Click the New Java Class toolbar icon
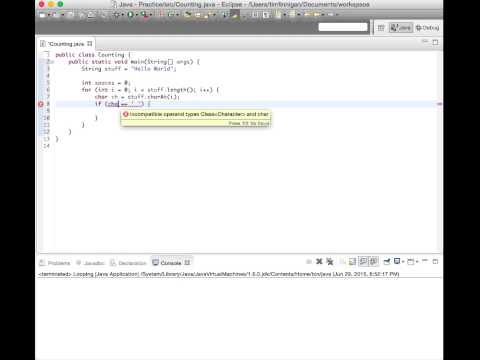This screenshot has height=360, width=480. pos(171,15)
